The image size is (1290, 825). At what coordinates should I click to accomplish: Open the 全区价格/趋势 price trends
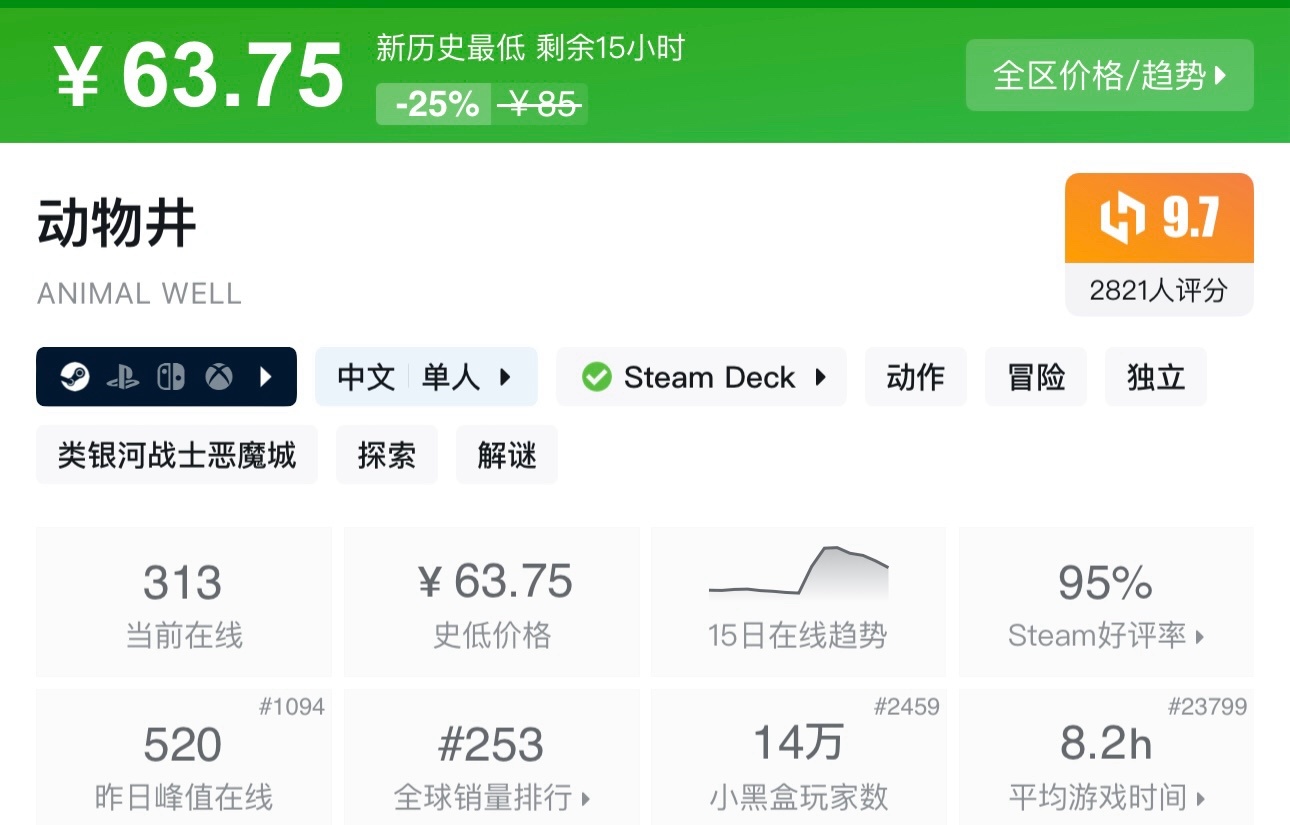pyautogui.click(x=1109, y=74)
